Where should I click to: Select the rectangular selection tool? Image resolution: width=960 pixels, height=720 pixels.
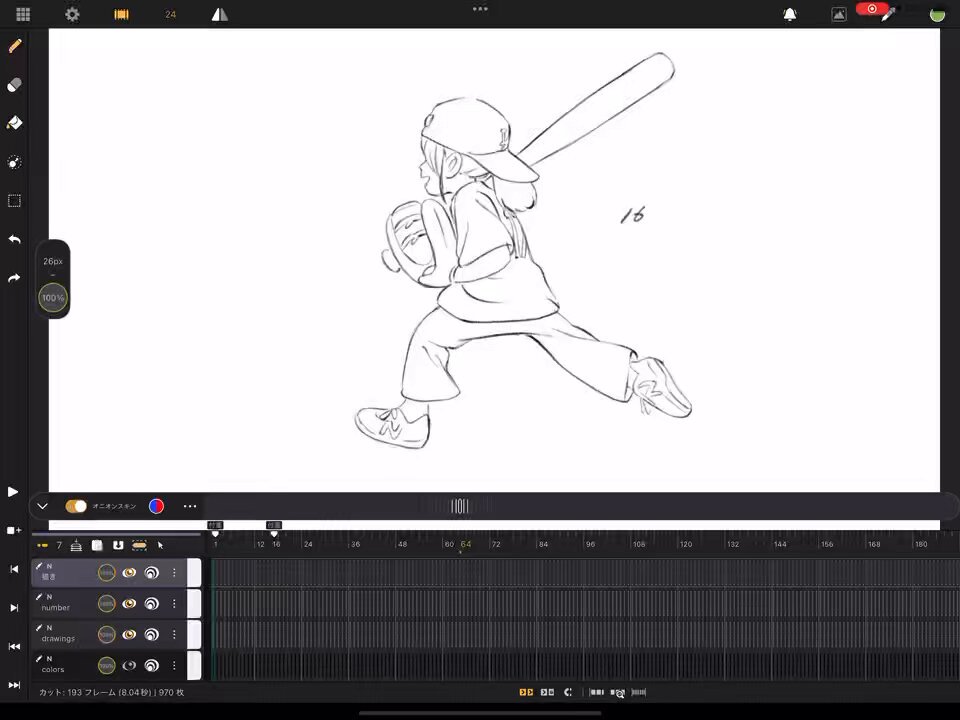(x=15, y=200)
